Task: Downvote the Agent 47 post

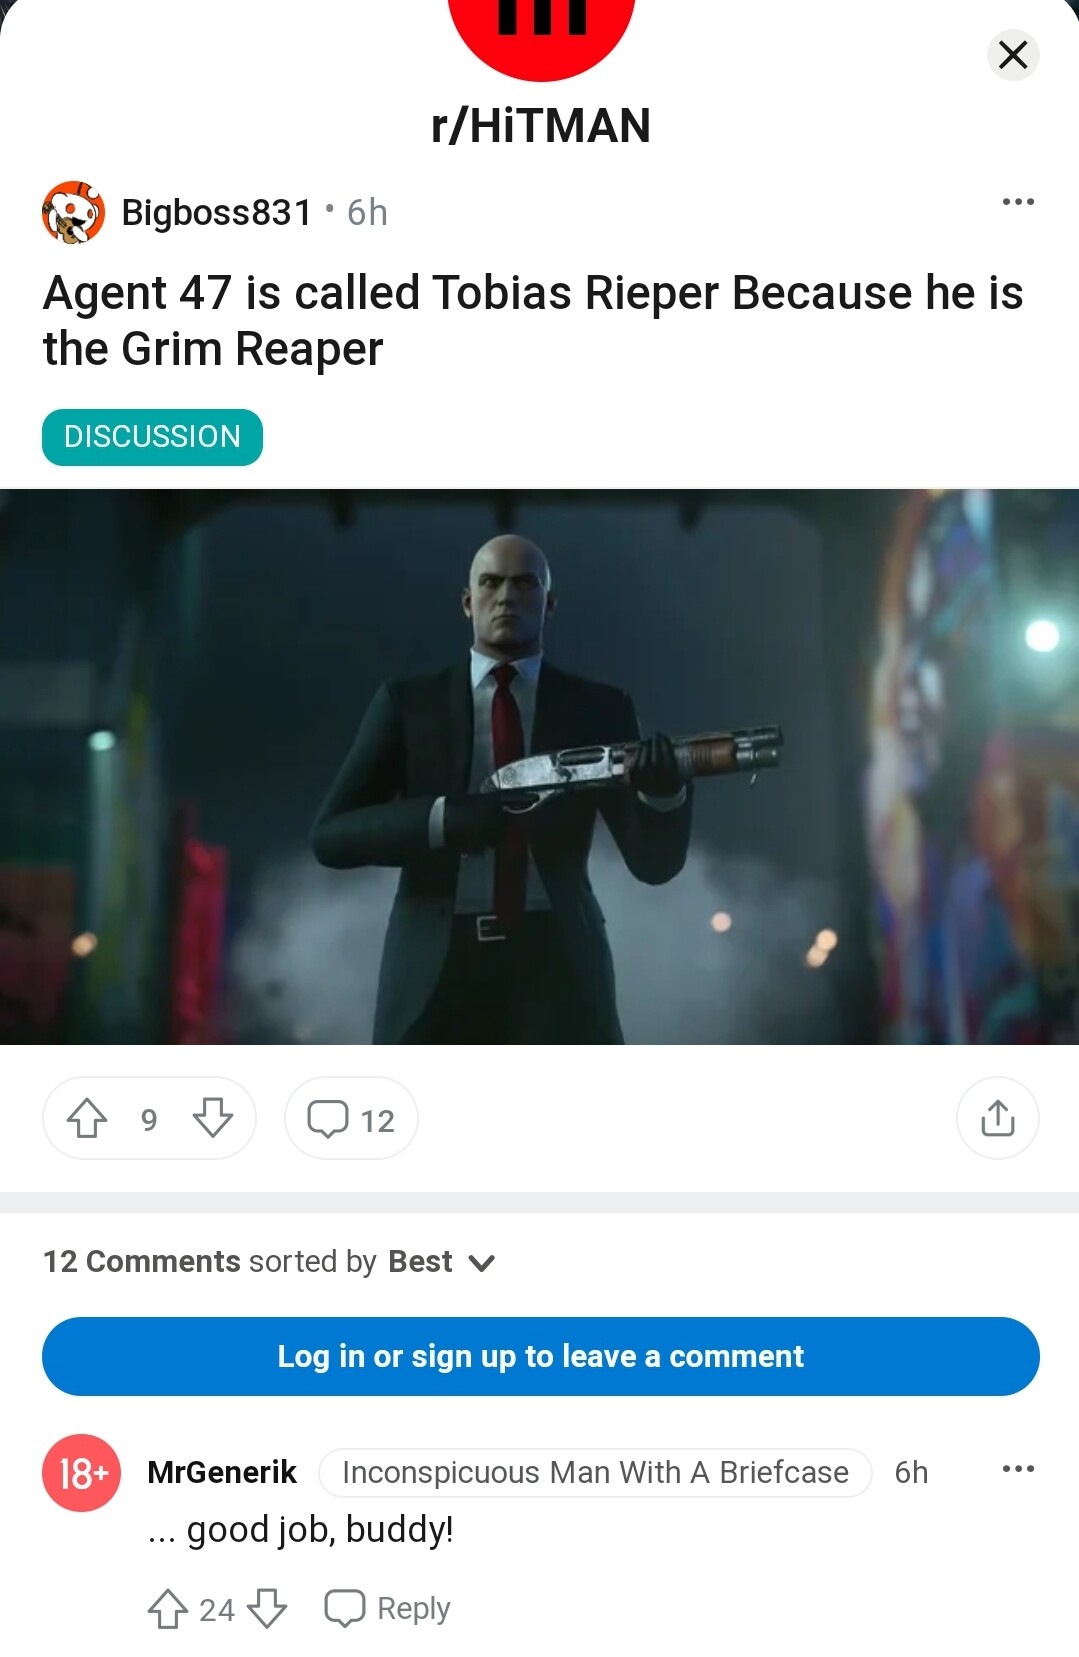Action: [212, 1118]
